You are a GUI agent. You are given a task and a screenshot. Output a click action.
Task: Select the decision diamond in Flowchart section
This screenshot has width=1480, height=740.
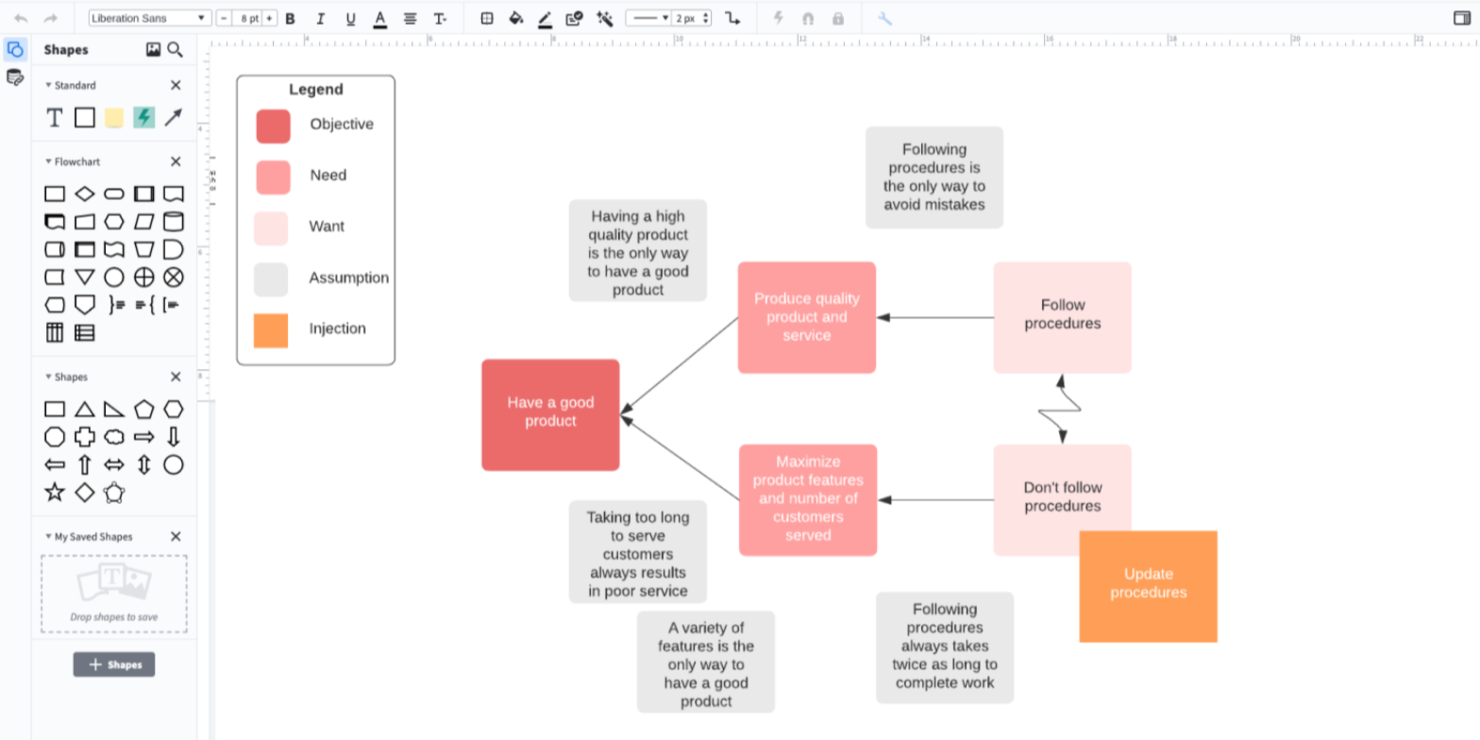pyautogui.click(x=85, y=193)
